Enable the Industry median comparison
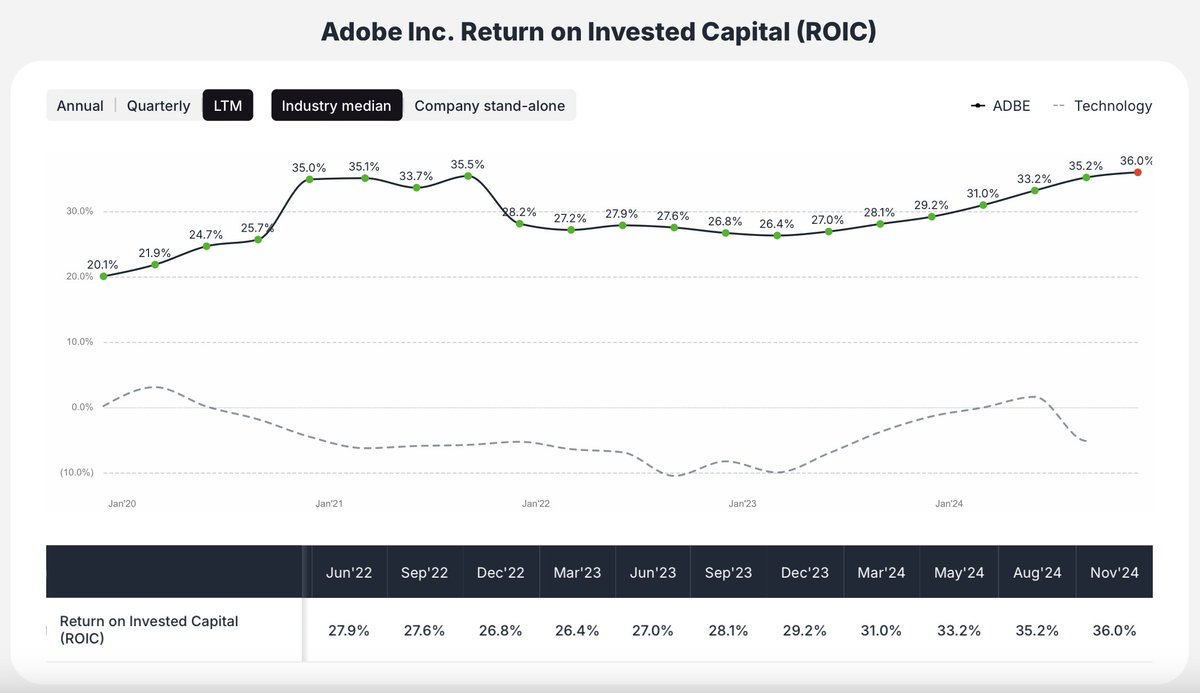This screenshot has width=1200, height=693. [336, 105]
